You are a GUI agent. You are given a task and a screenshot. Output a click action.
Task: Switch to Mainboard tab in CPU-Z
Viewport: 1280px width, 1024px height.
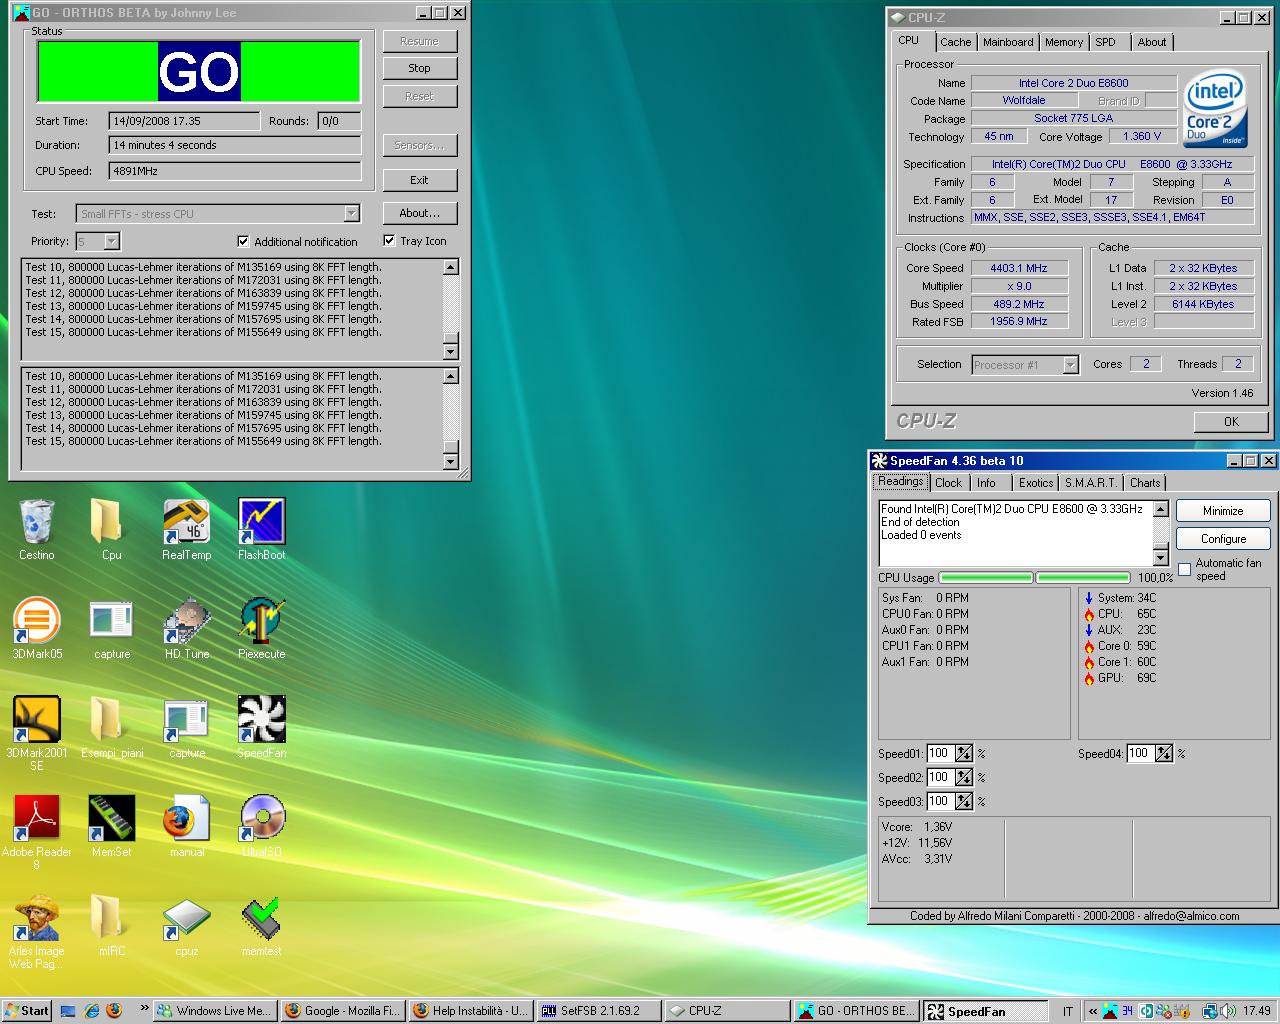pyautogui.click(x=1008, y=42)
